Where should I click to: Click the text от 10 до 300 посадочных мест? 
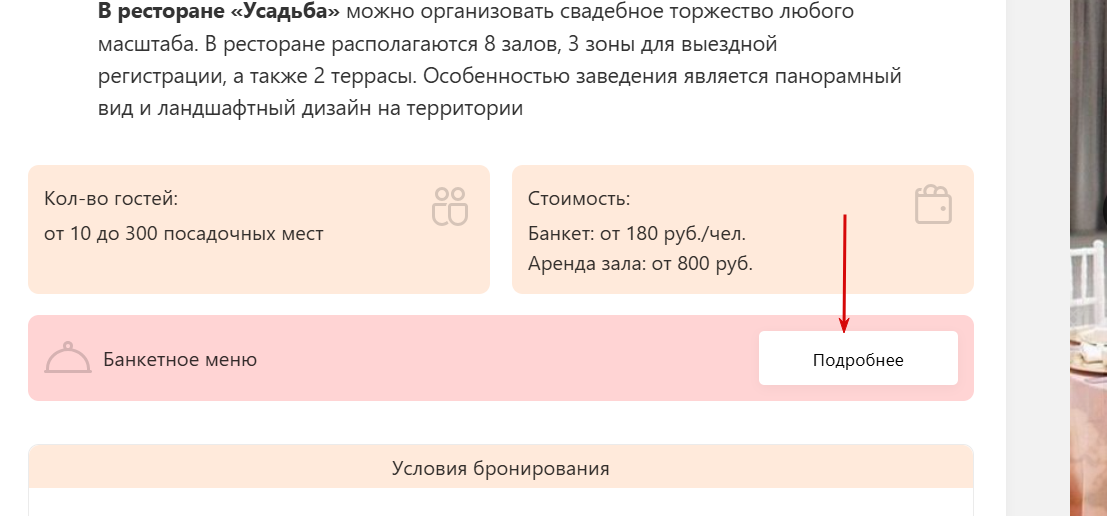click(184, 234)
